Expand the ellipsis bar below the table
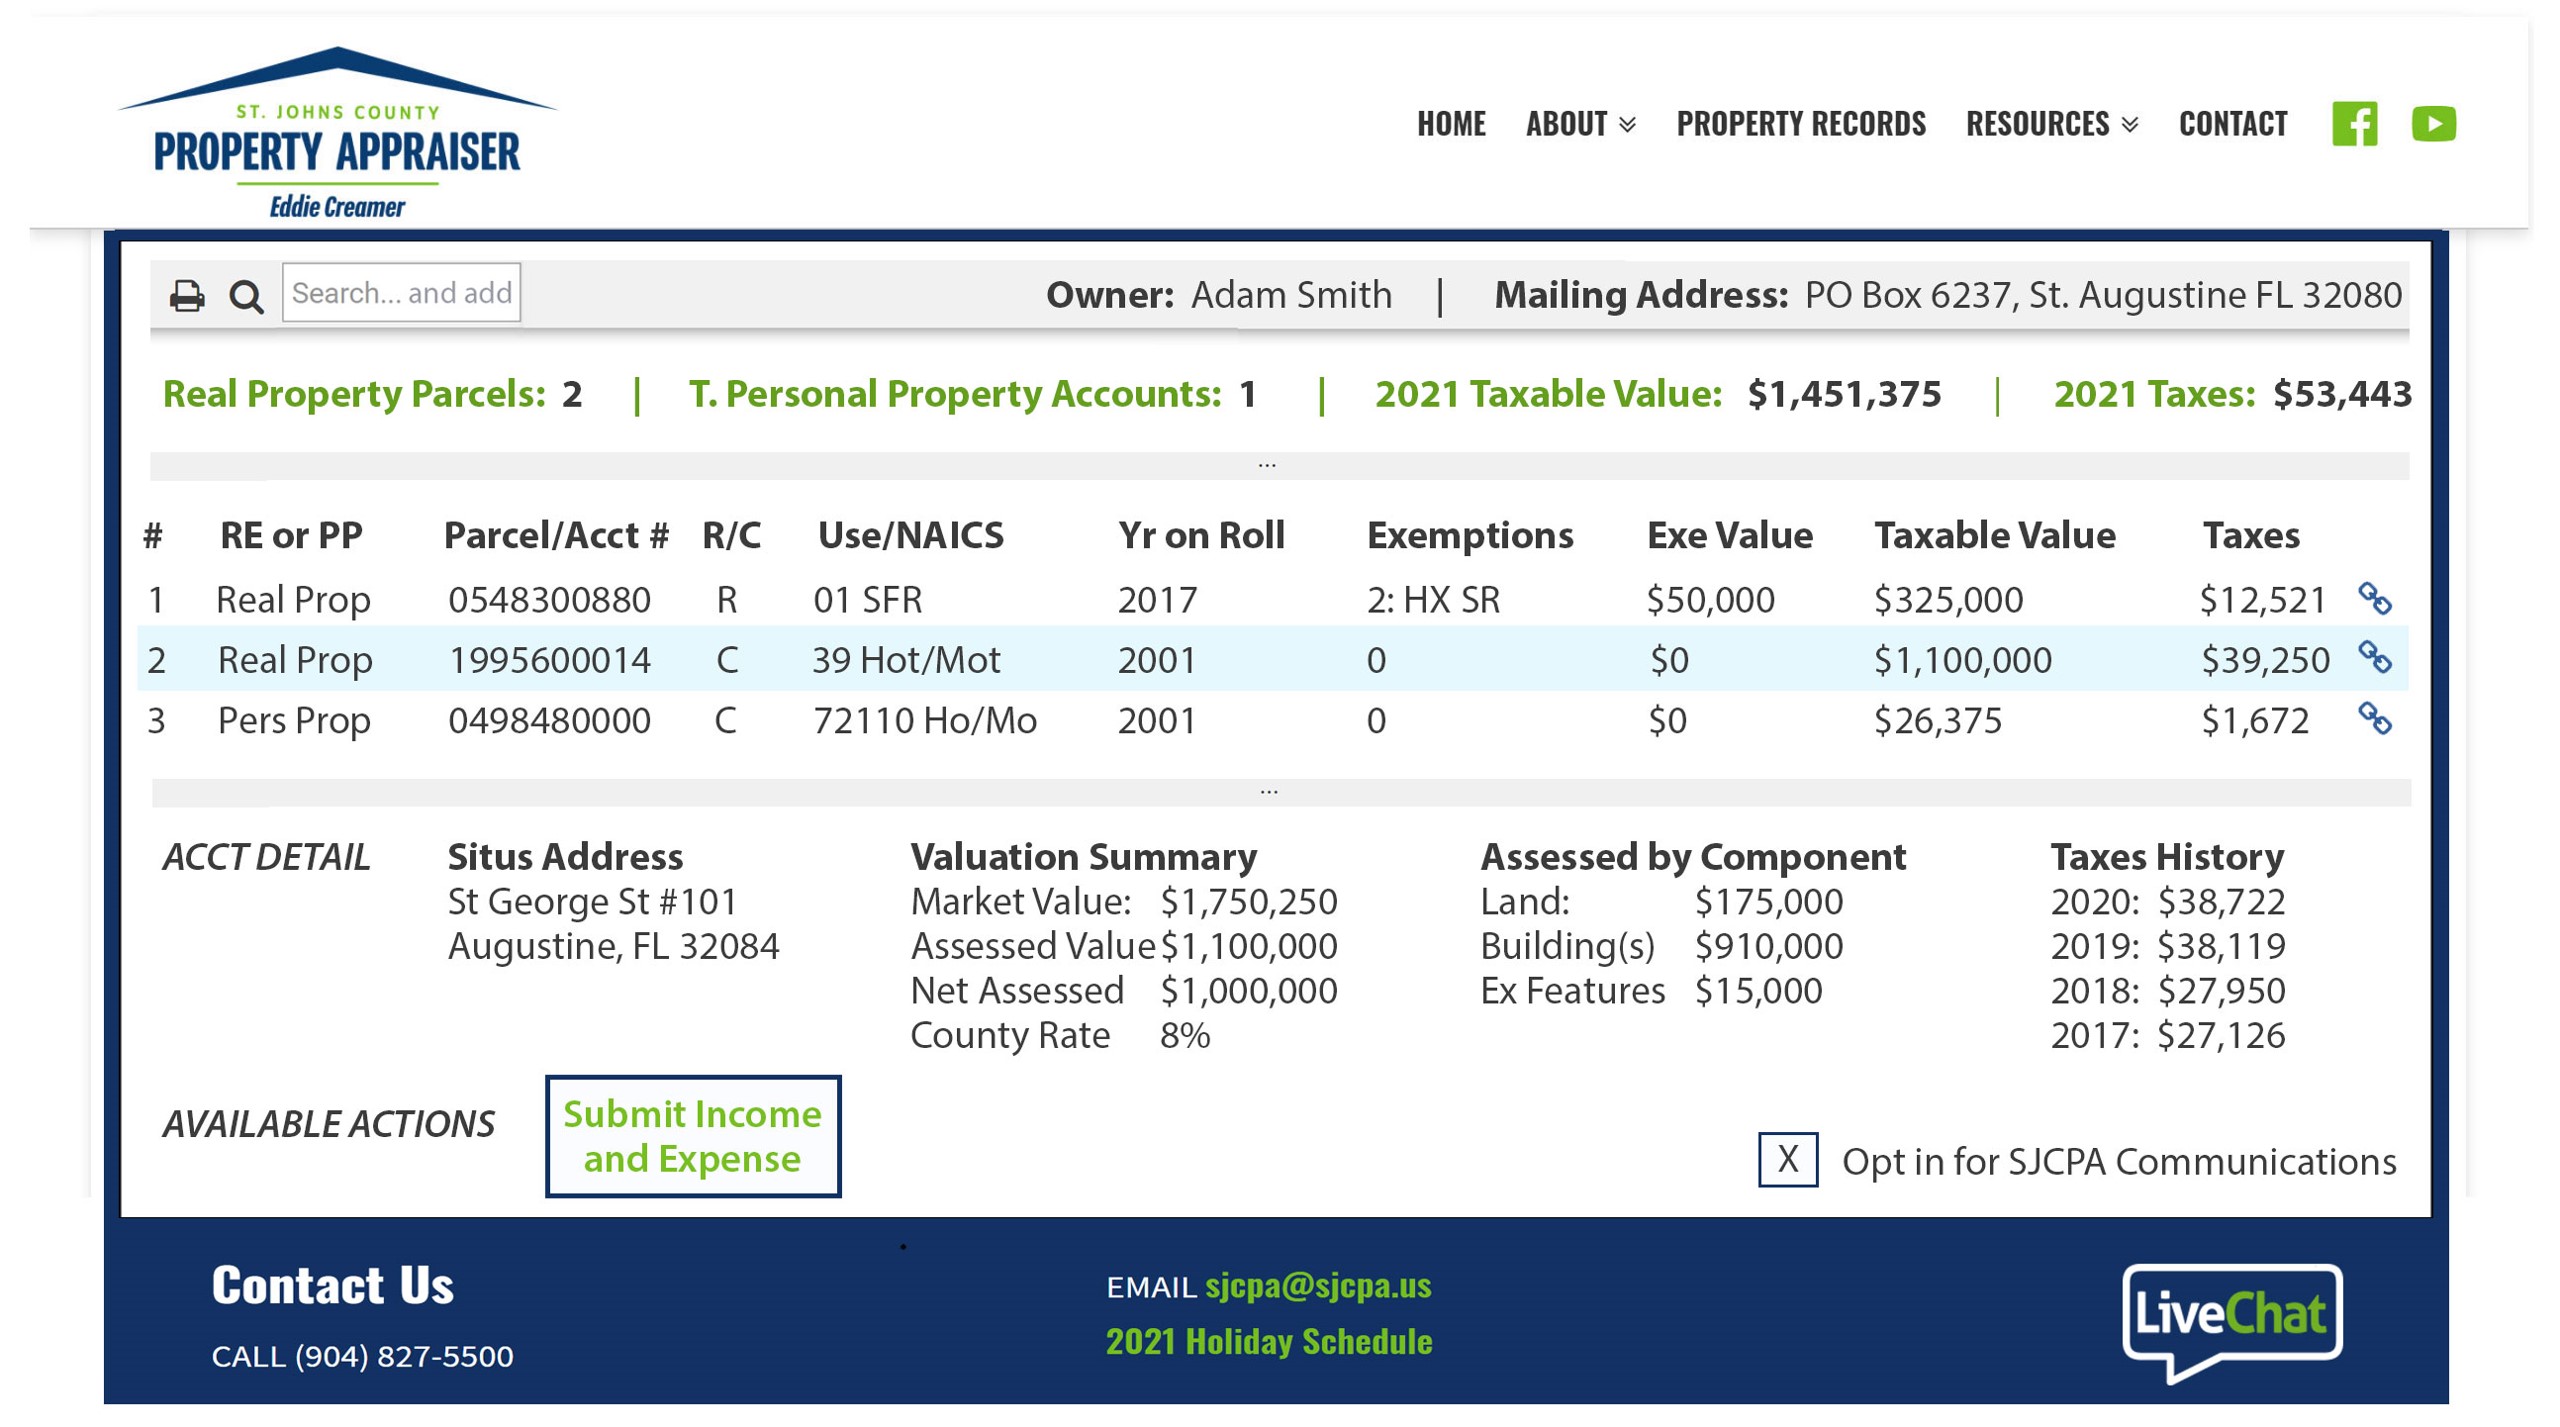The width and height of the screenshot is (2560, 1427). 1269,793
